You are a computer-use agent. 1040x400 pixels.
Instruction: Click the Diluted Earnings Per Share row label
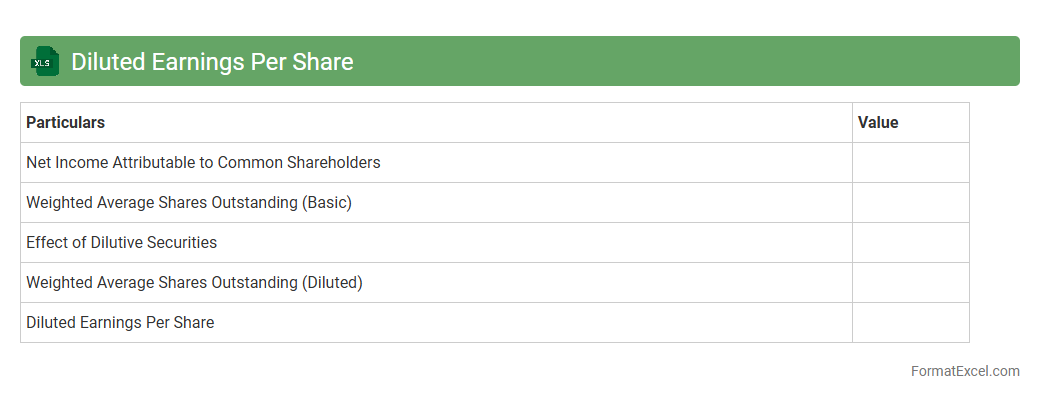click(x=120, y=322)
